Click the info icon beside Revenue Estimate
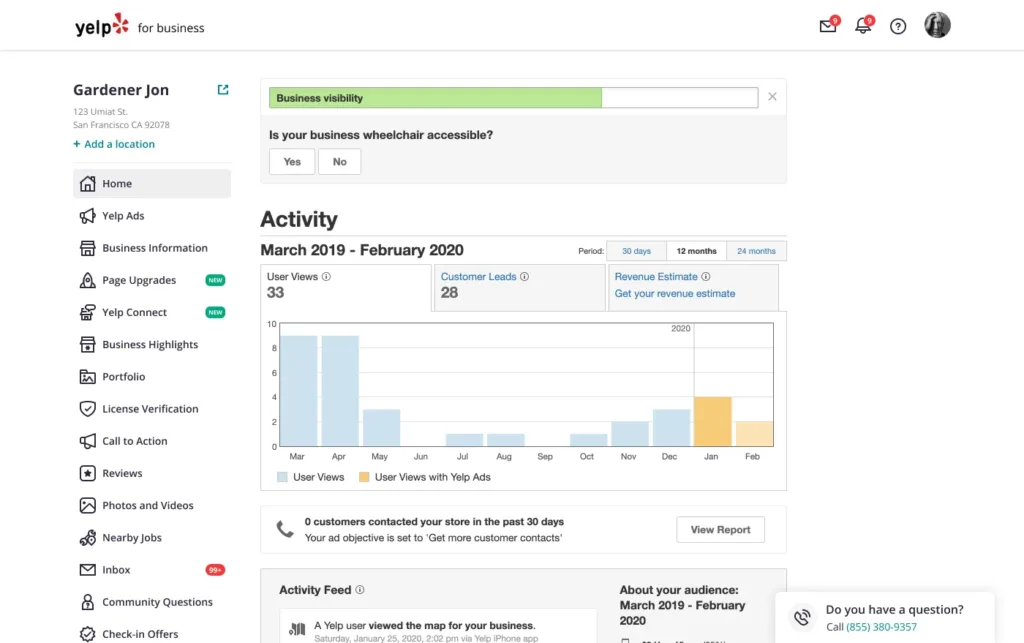The image size is (1024, 643). coord(705,277)
